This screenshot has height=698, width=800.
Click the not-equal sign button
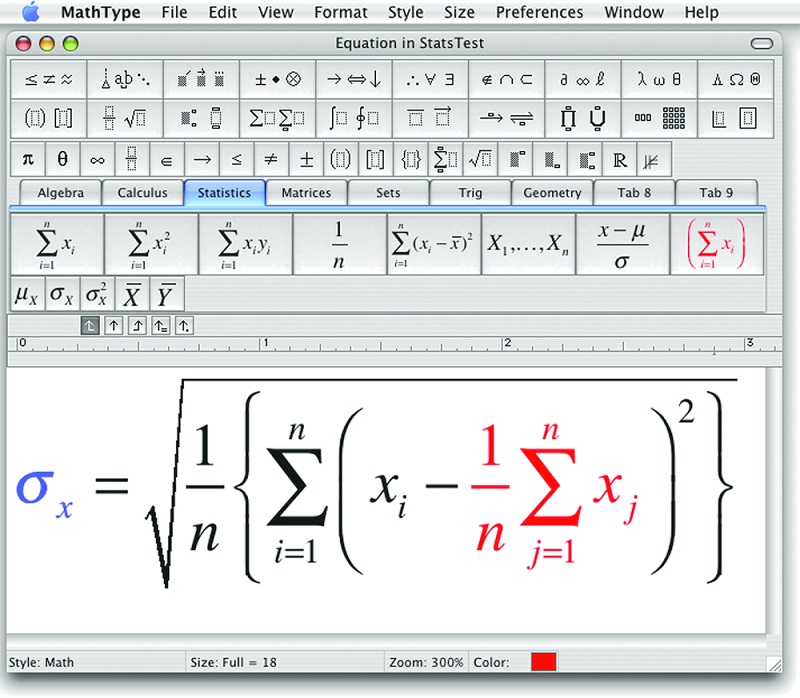[x=270, y=159]
